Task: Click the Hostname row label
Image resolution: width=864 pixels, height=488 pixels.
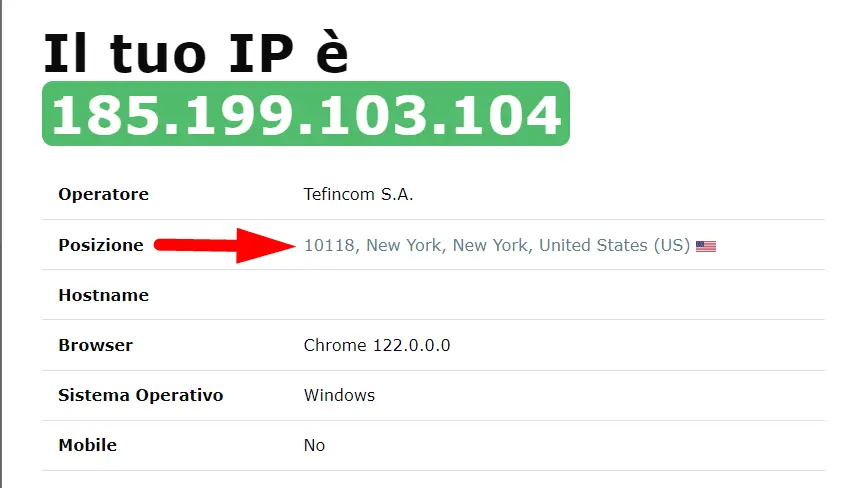Action: [x=104, y=295]
